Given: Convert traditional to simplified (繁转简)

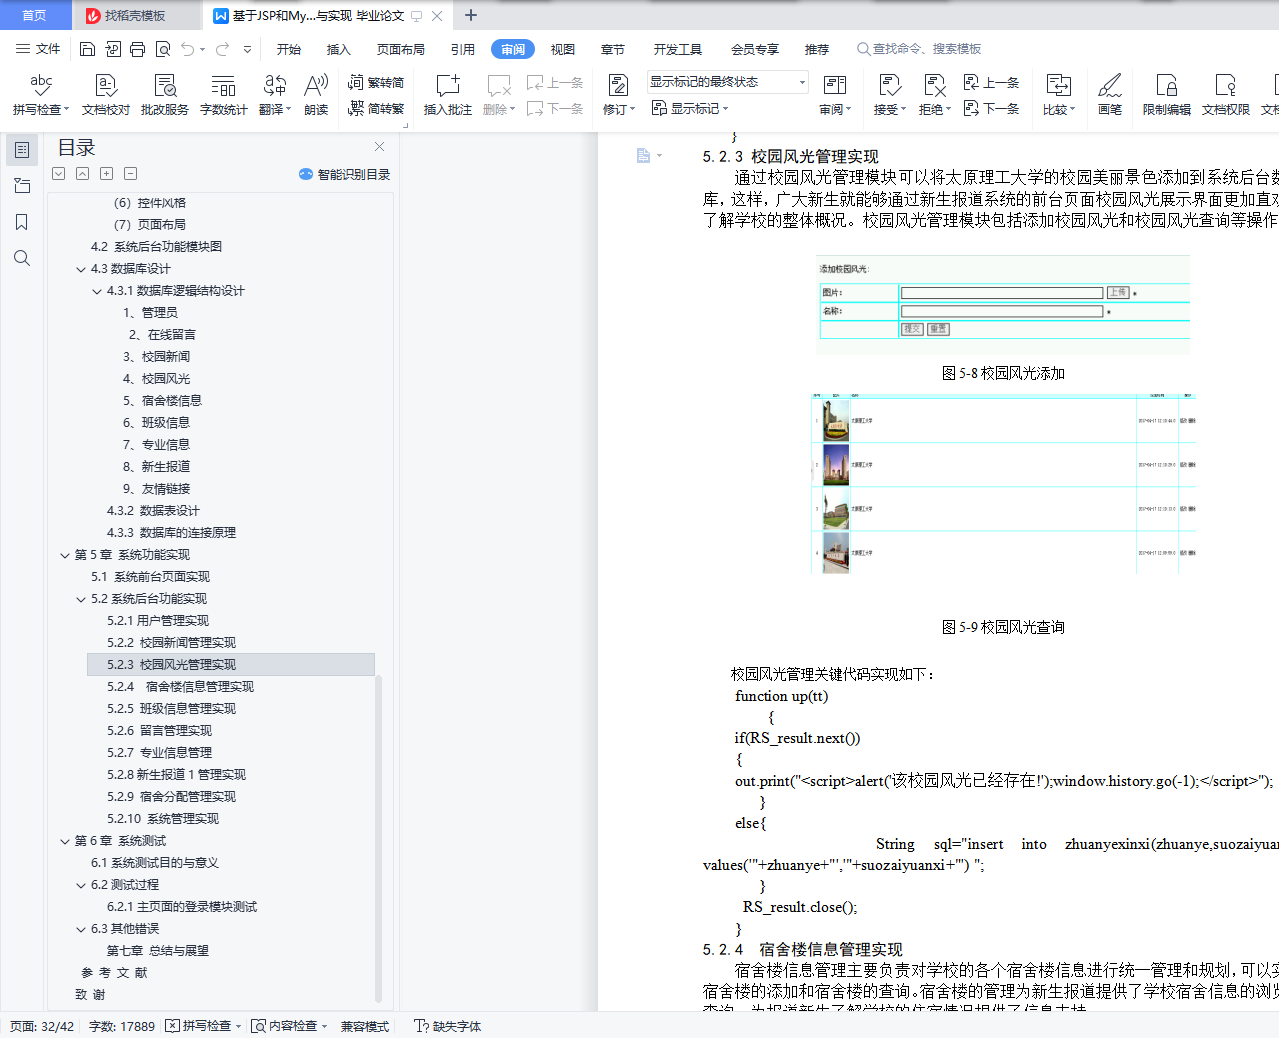Looking at the screenshot, I should click(376, 83).
